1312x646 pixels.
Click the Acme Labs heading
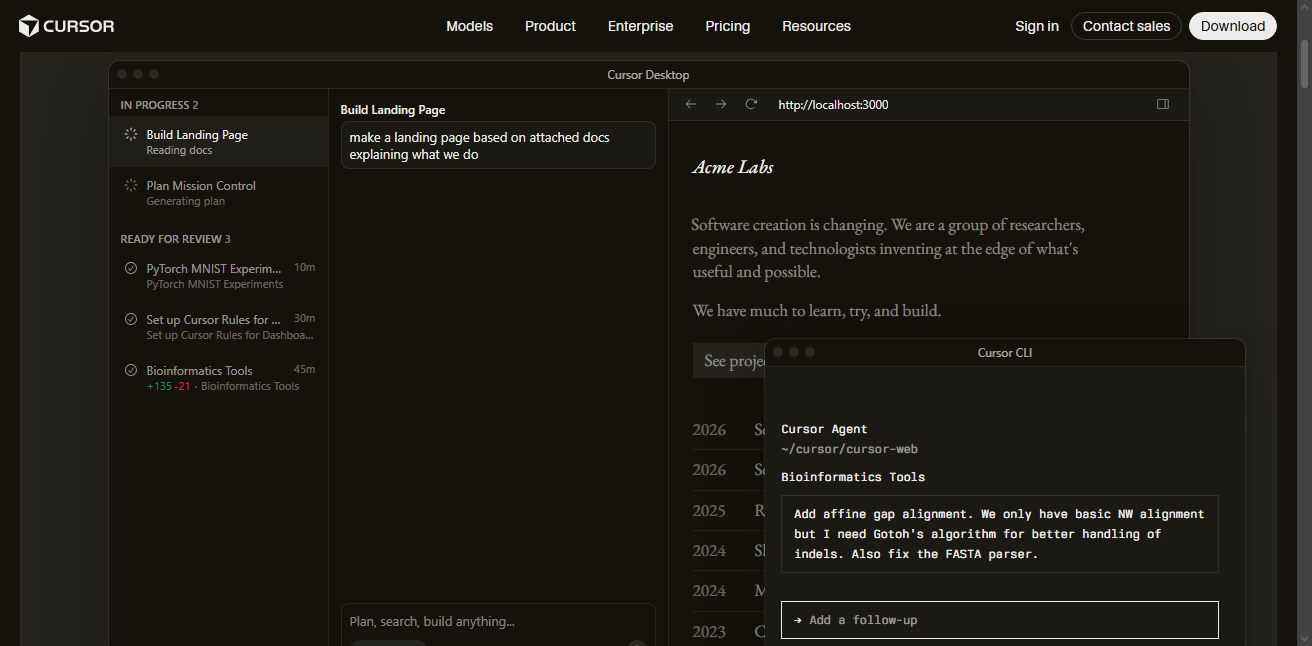coord(733,167)
